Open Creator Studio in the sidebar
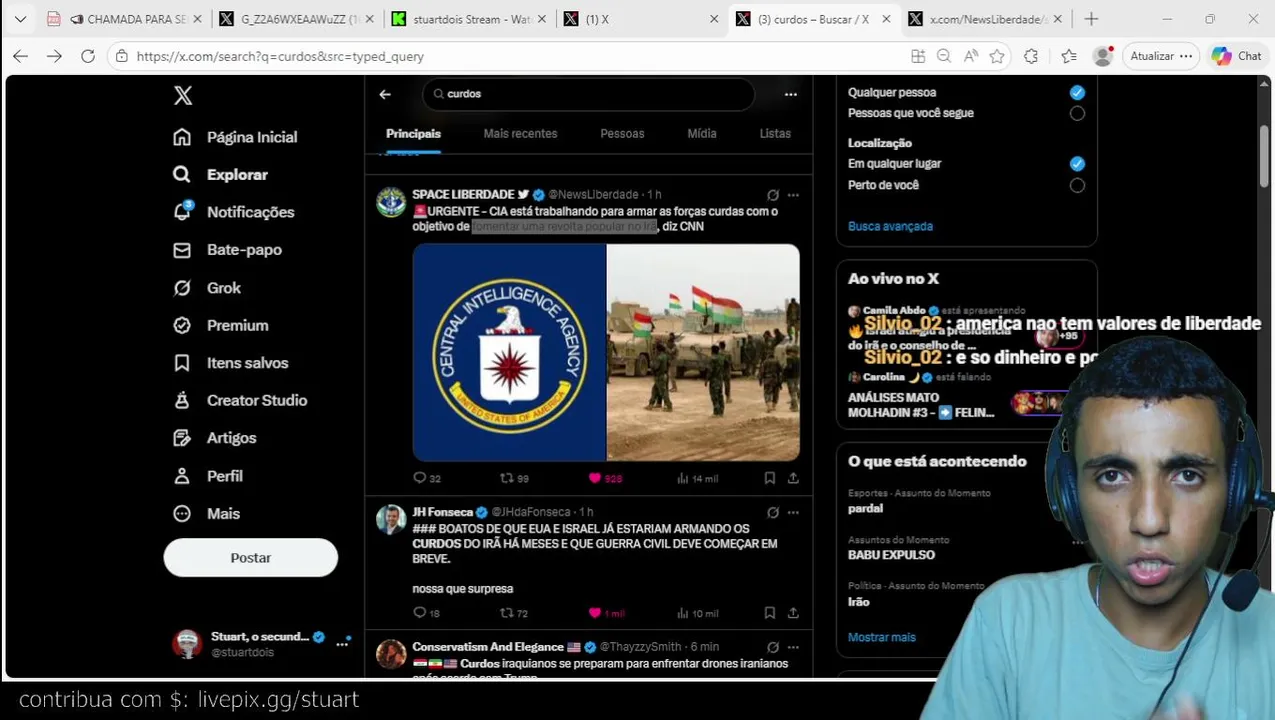The width and height of the screenshot is (1275, 720). (240, 400)
